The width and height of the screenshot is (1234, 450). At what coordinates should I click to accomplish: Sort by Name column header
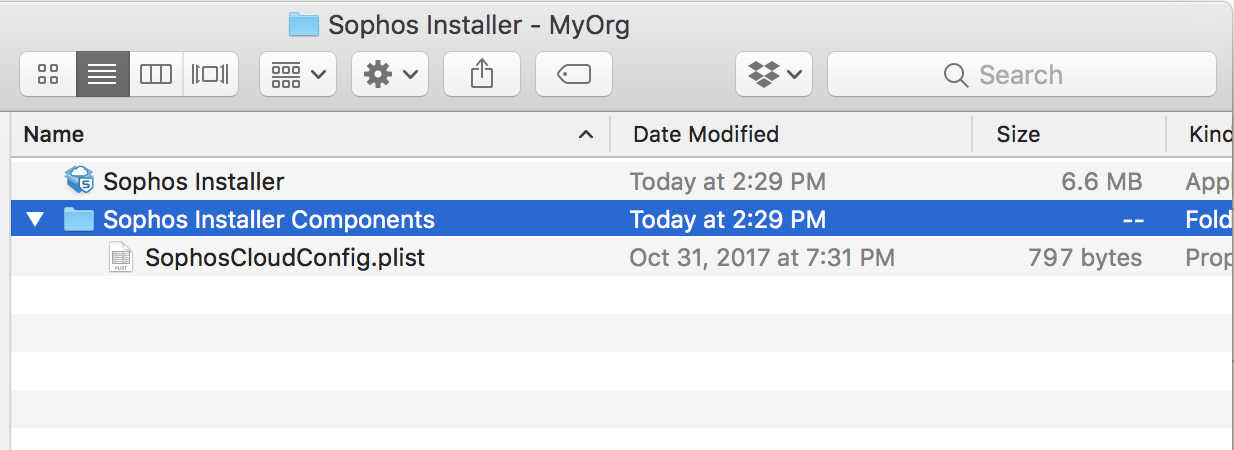54,134
